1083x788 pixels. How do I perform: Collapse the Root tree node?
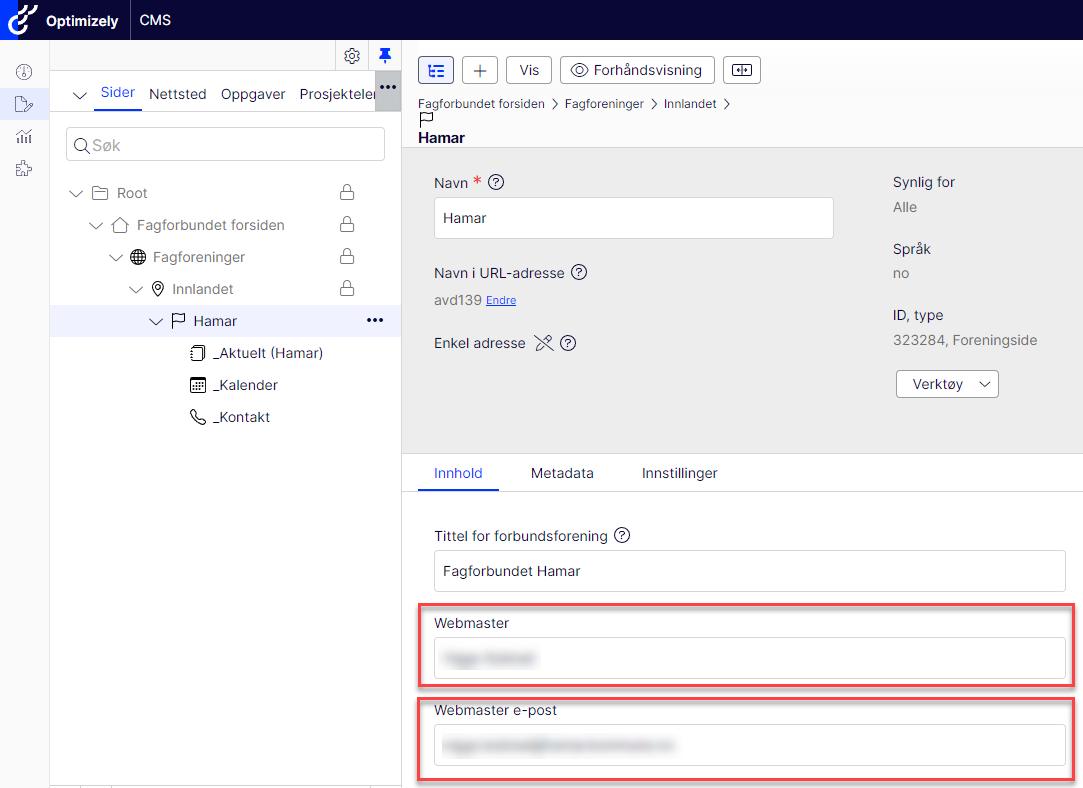pyautogui.click(x=76, y=193)
